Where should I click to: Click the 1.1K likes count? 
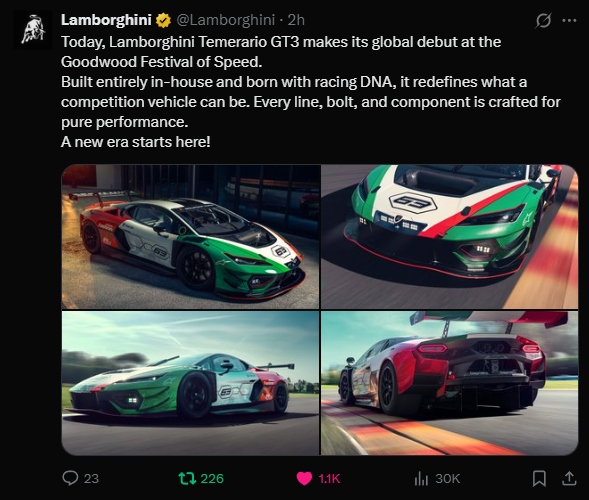329,479
